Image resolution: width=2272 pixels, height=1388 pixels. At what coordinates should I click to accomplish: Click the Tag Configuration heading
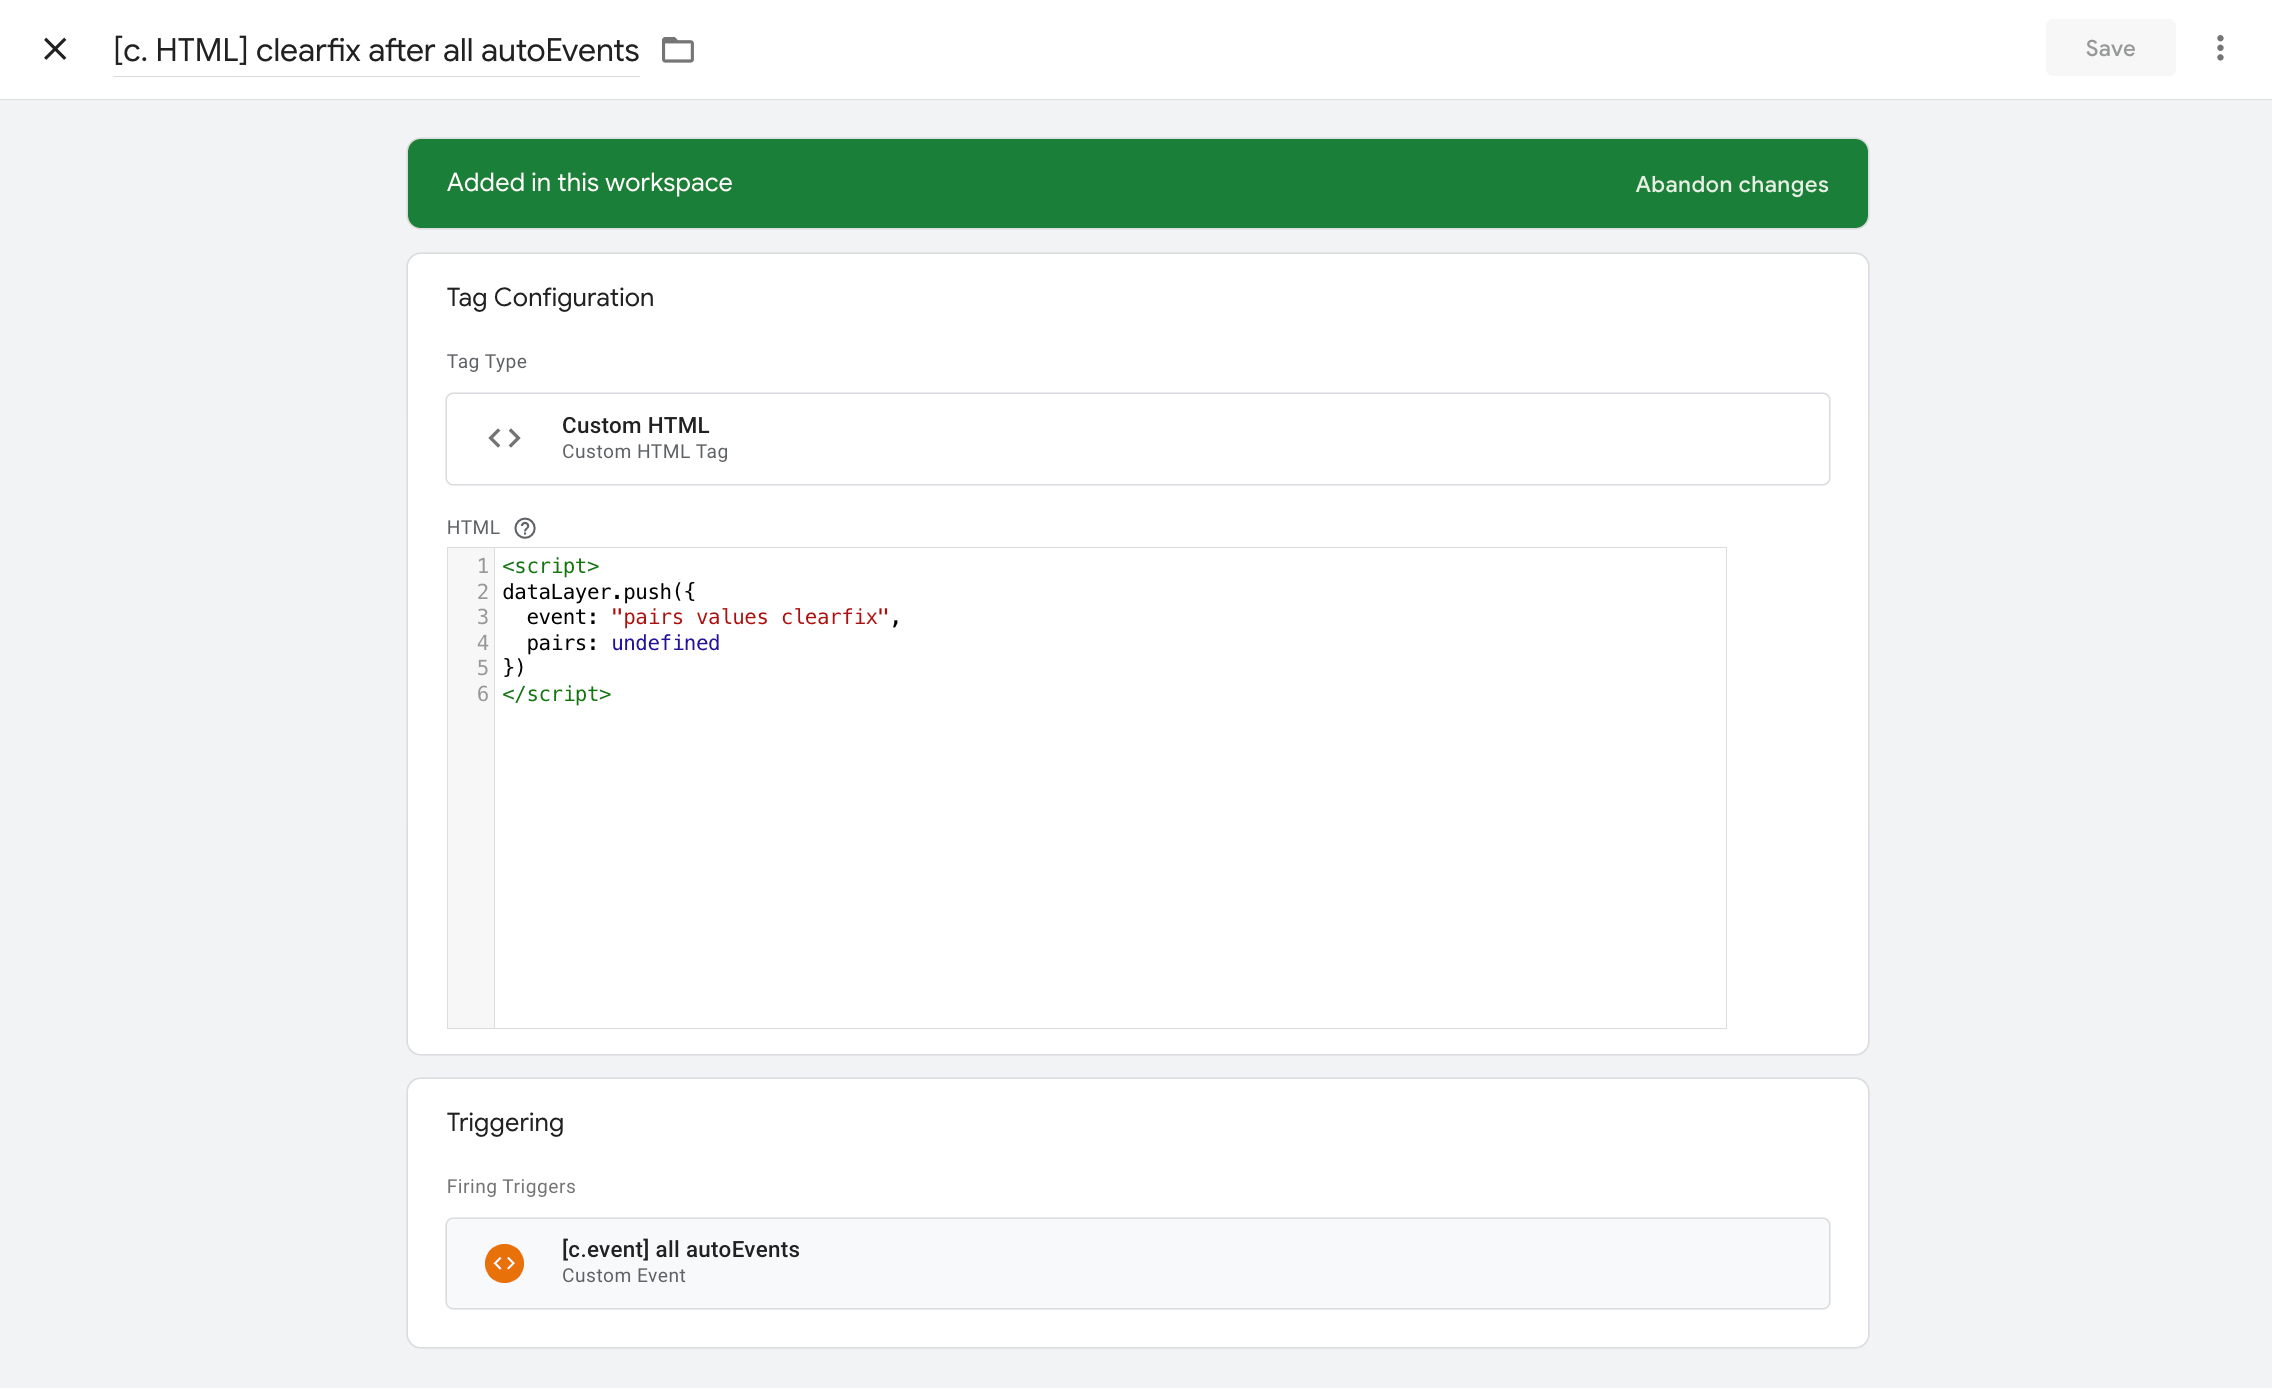click(x=550, y=298)
